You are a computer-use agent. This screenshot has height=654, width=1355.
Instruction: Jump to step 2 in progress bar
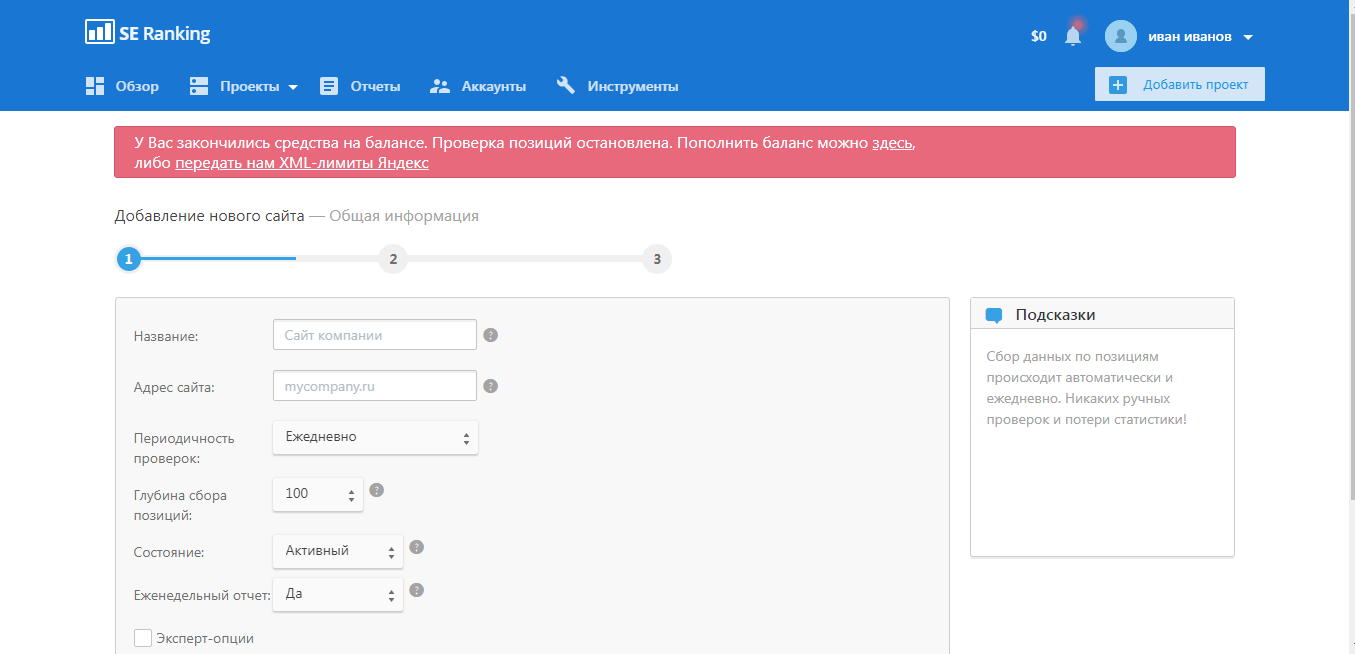coord(393,259)
